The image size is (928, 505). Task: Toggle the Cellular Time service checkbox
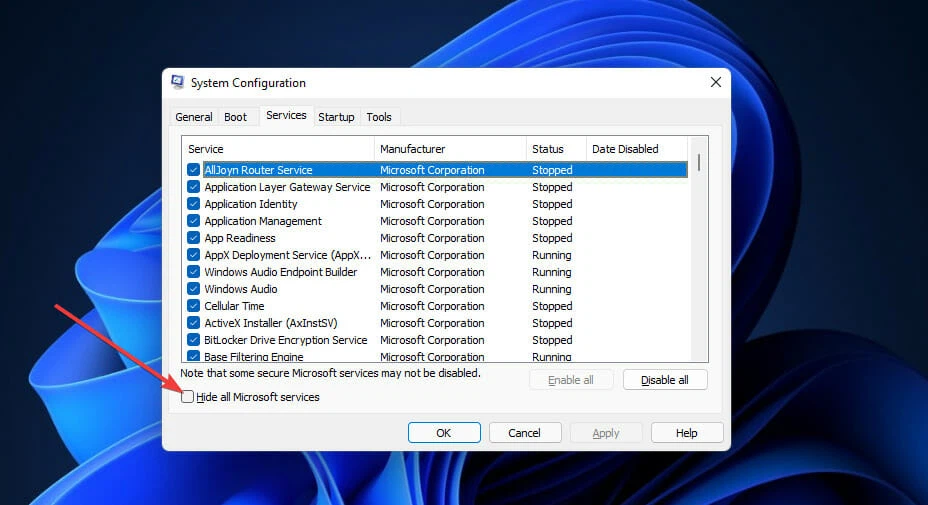coord(194,306)
